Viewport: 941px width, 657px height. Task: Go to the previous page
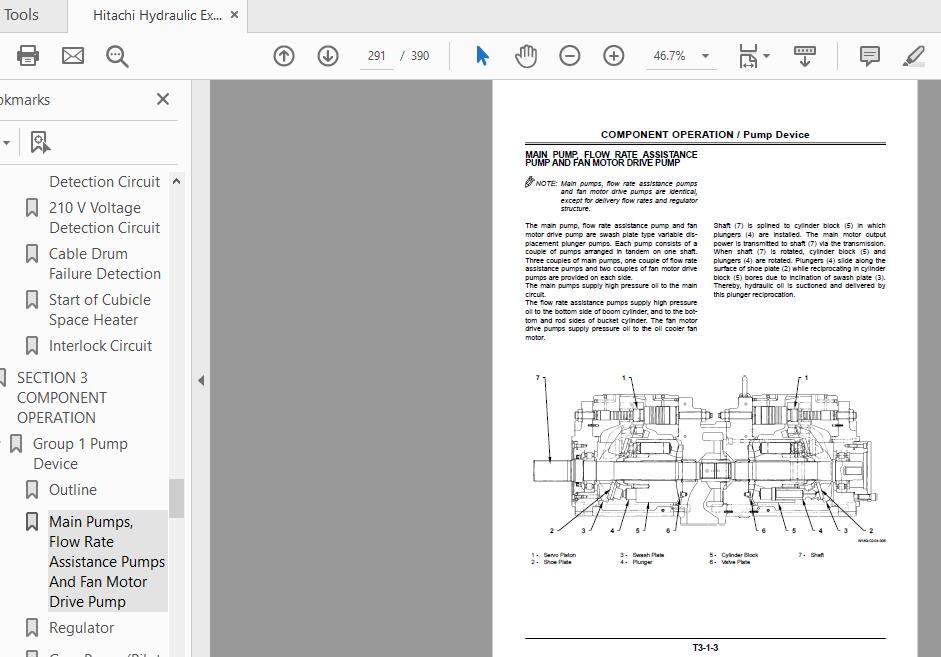284,56
